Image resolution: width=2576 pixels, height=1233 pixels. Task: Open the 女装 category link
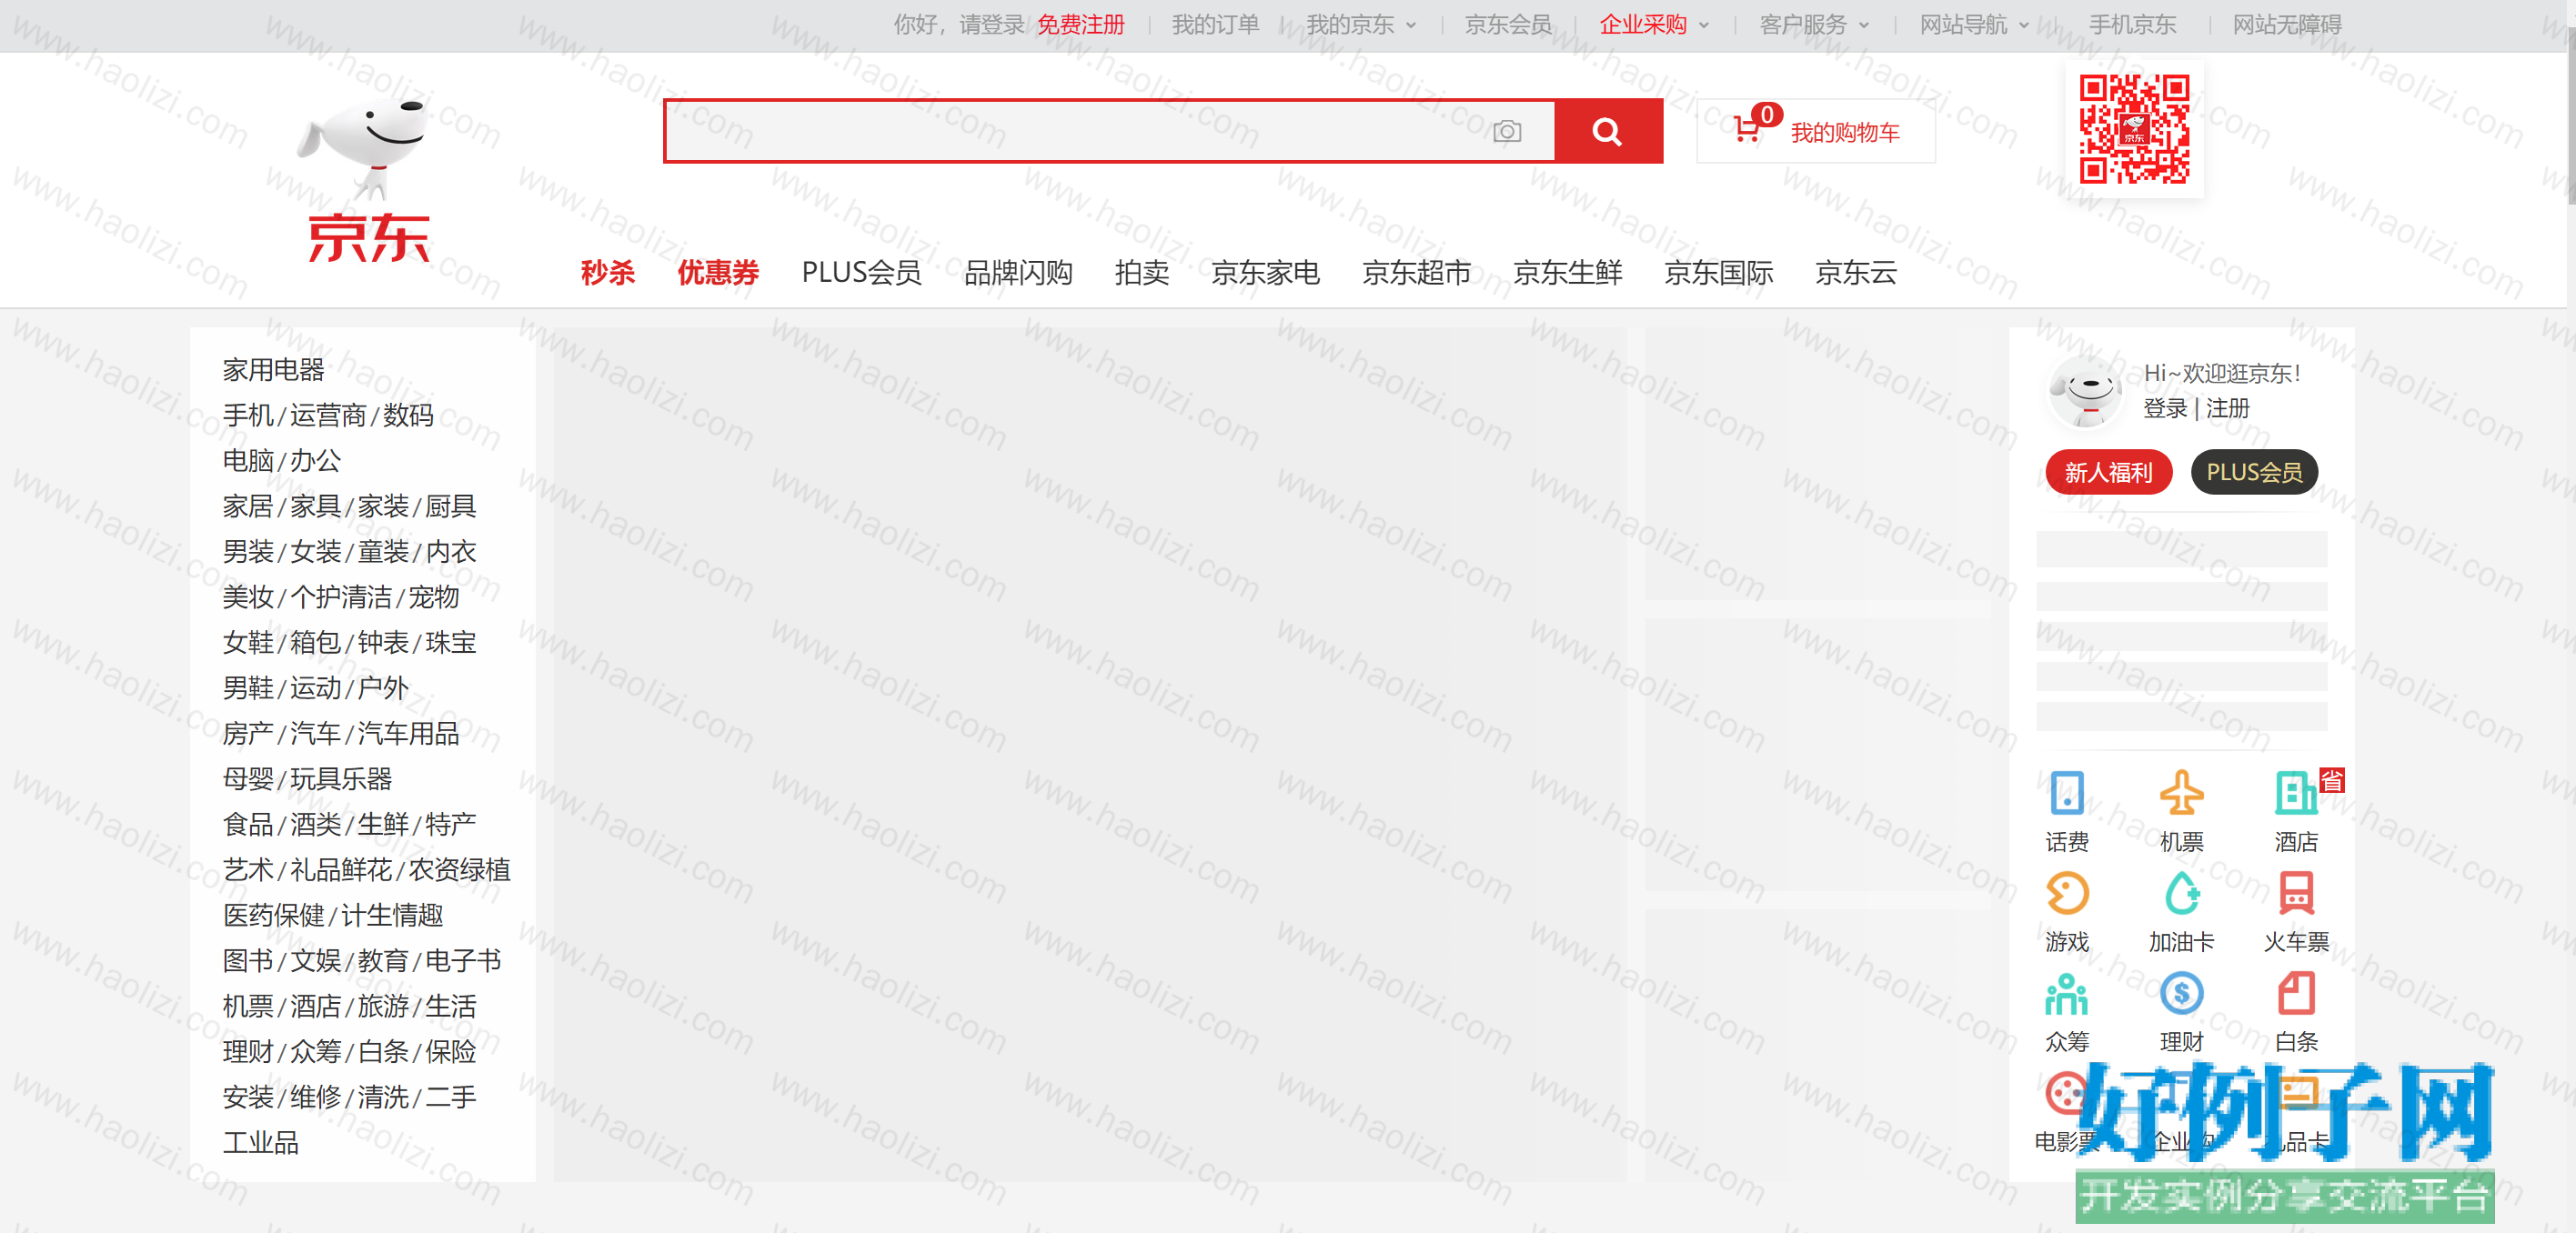316,552
